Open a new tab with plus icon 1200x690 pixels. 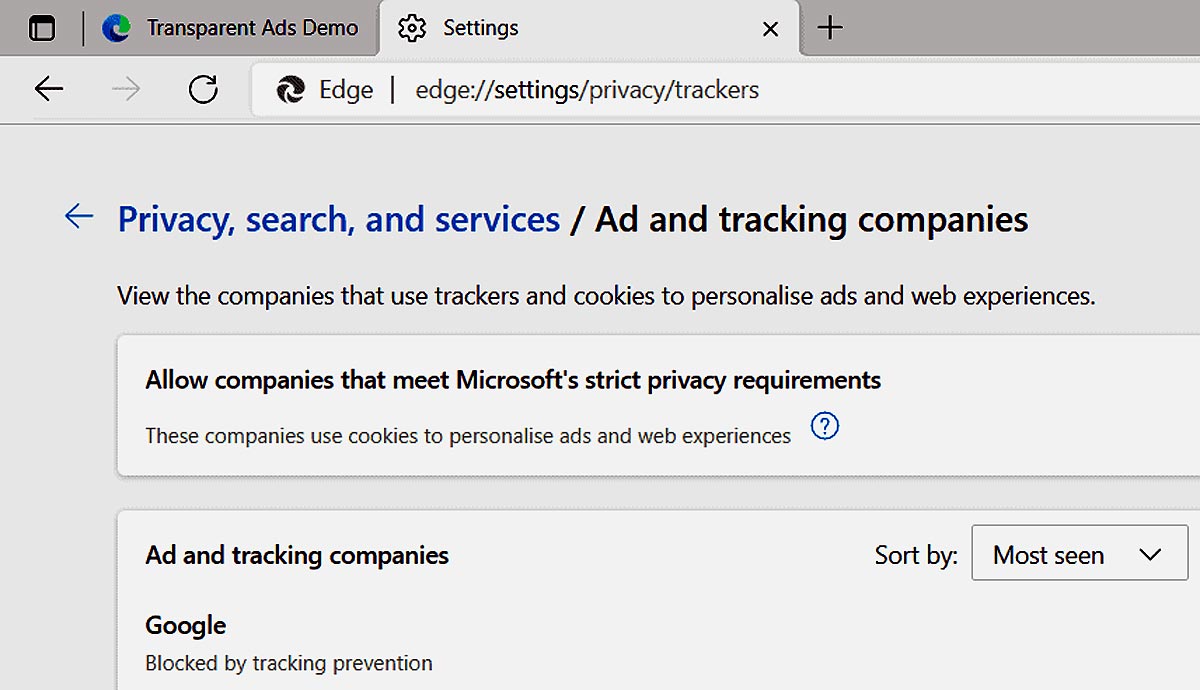pos(830,28)
